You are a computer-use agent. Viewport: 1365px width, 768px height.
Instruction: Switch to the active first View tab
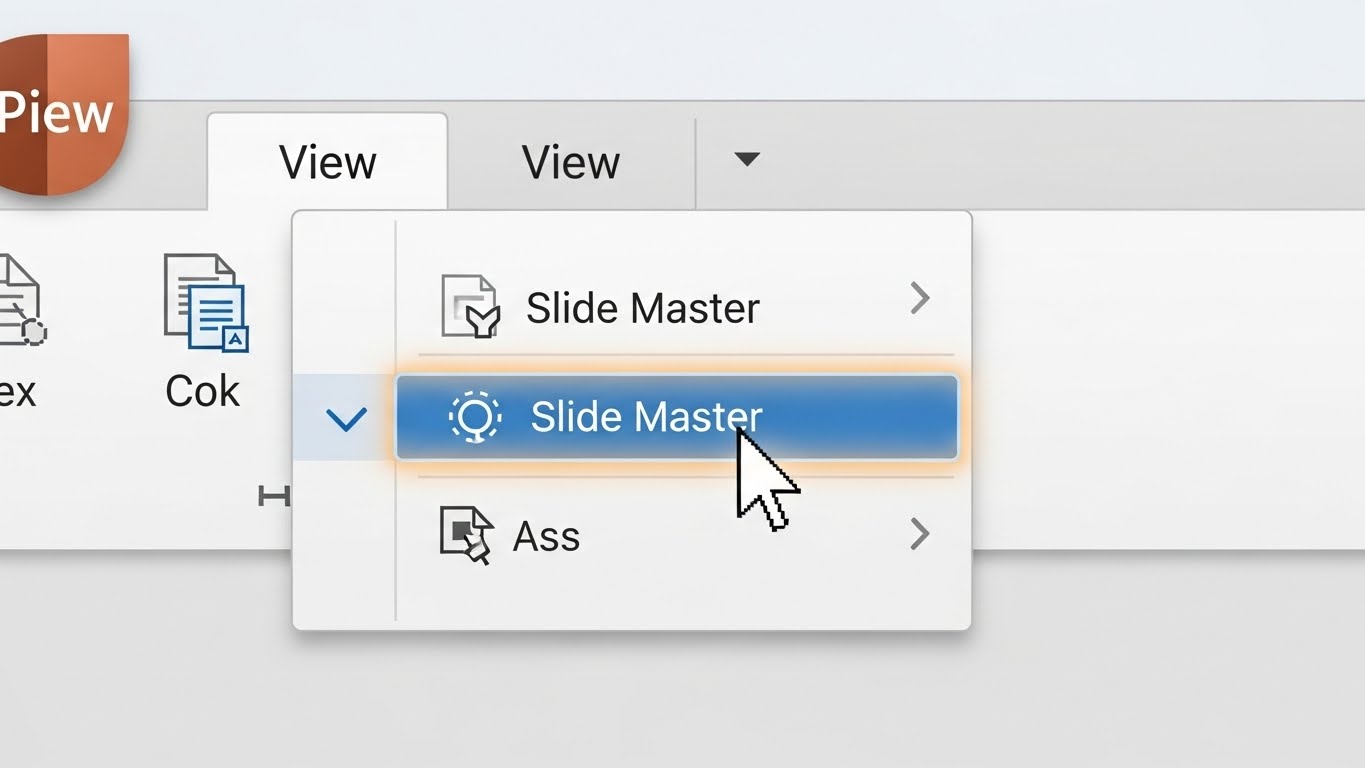pyautogui.click(x=327, y=162)
